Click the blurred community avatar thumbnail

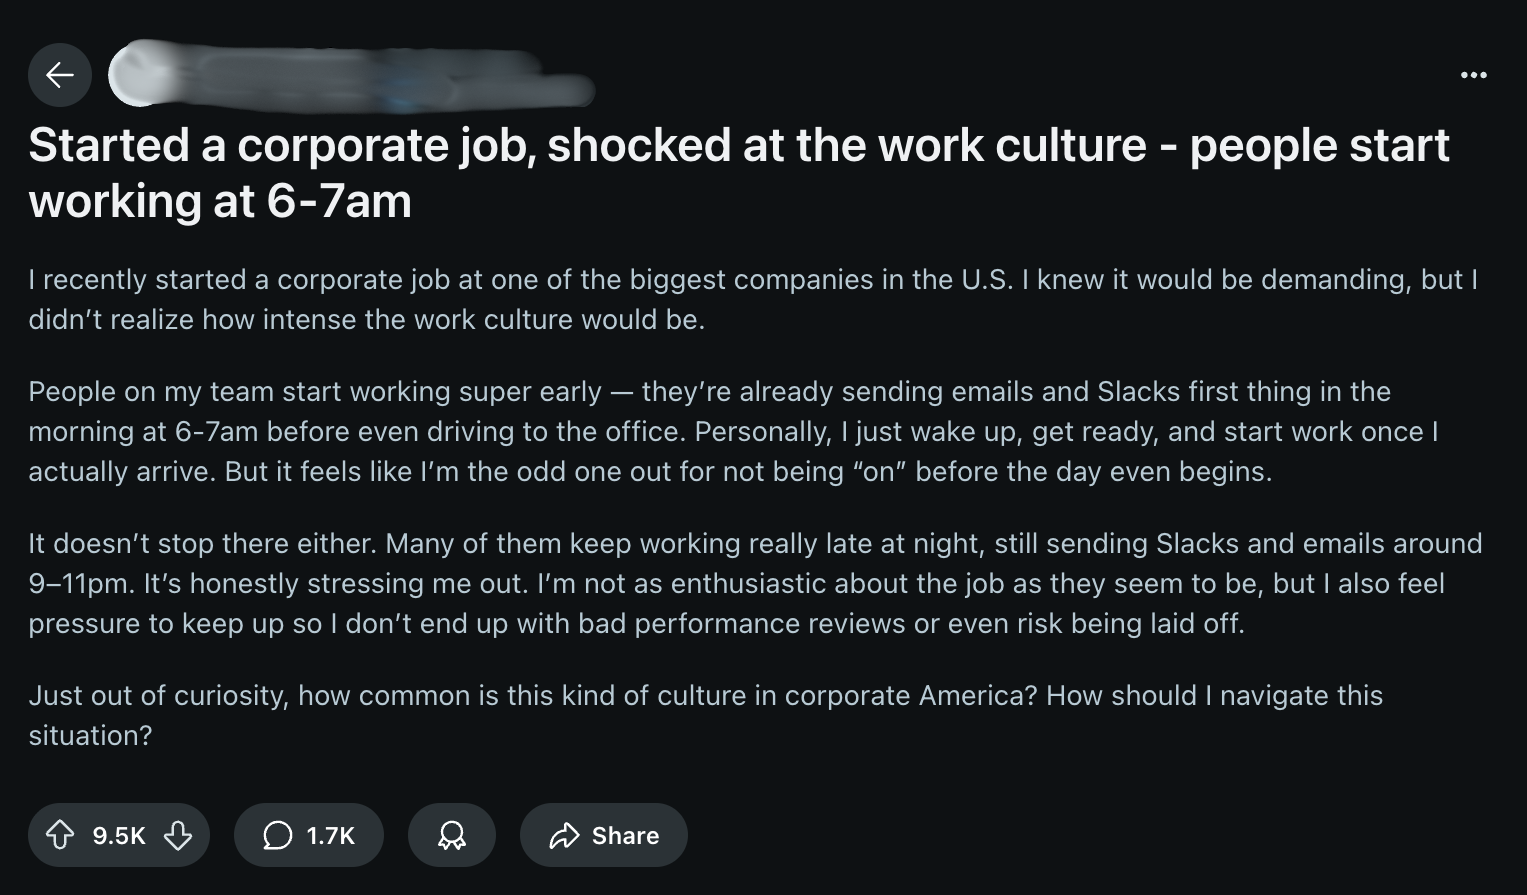tap(140, 75)
